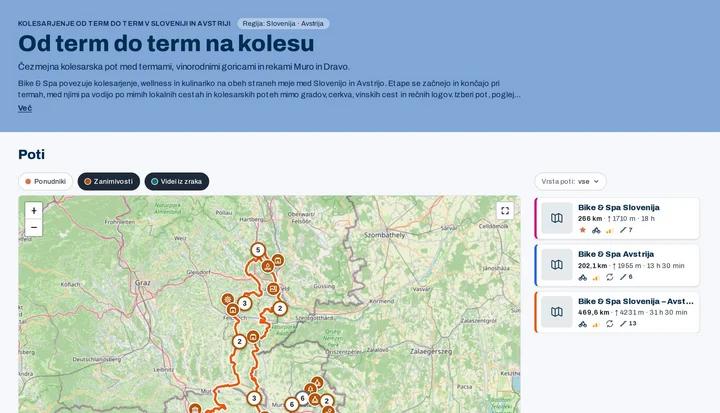Viewport: 720px width, 413px height.
Task: Click the Slovenija – Avstrija route map thumbnail
Action: point(557,312)
